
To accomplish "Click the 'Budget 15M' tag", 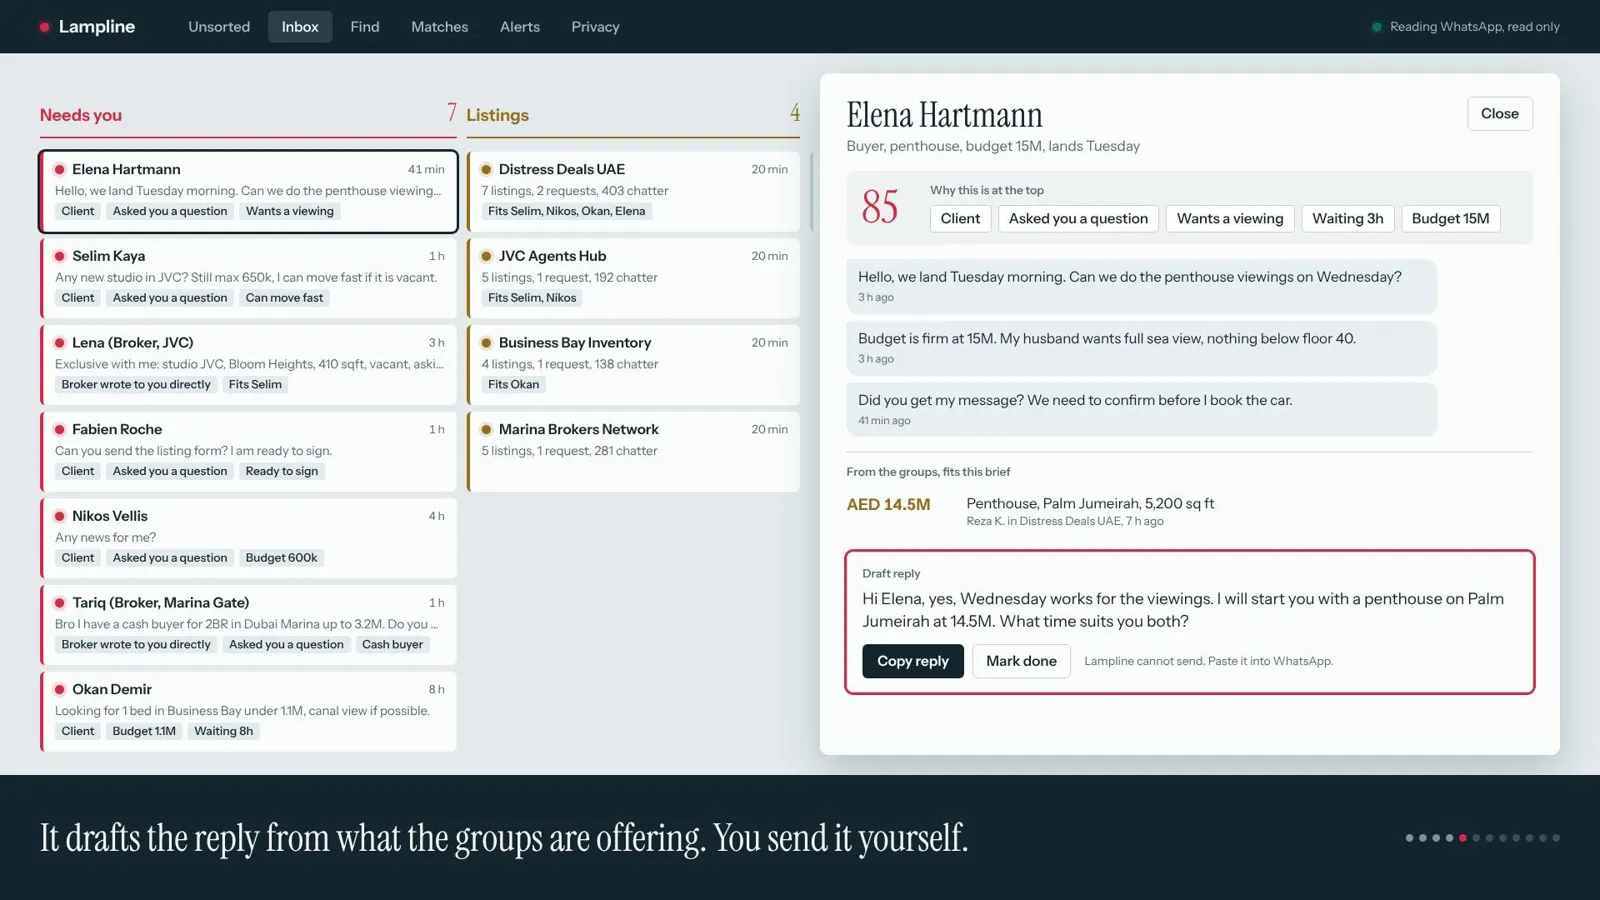I will coord(1450,219).
